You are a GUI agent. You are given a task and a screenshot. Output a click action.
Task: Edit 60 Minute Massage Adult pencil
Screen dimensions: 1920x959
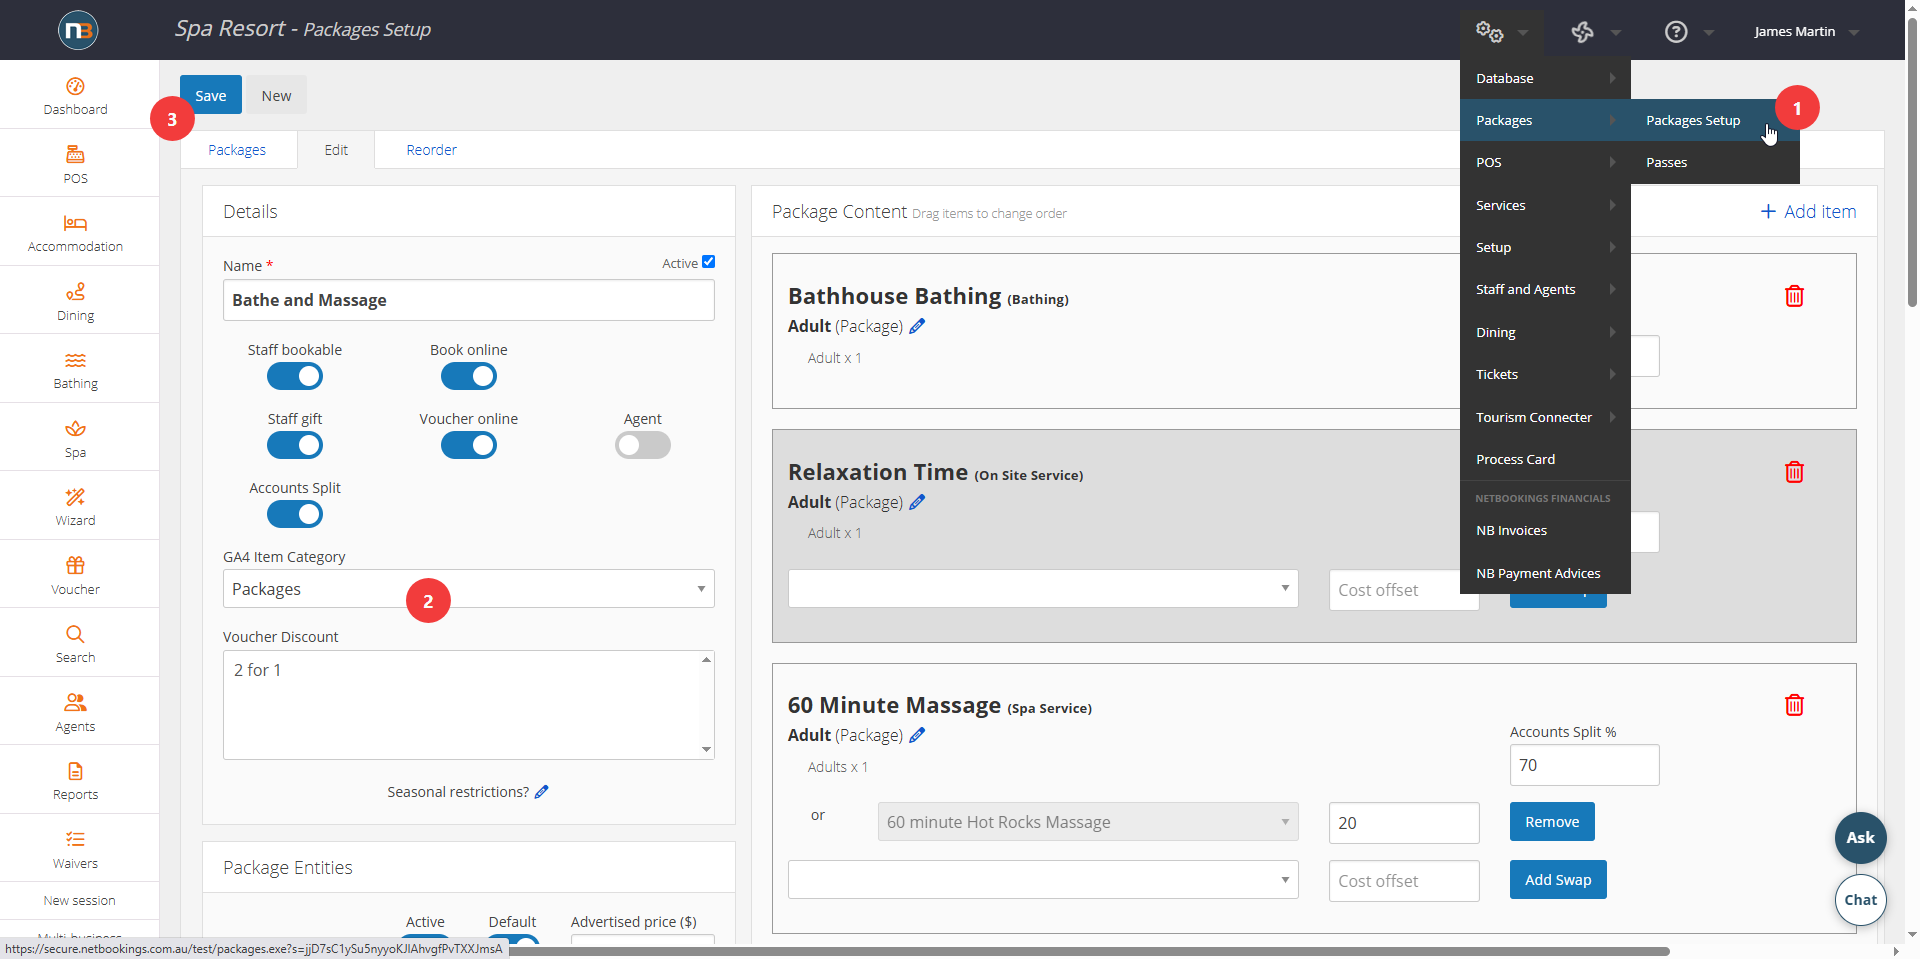917,735
